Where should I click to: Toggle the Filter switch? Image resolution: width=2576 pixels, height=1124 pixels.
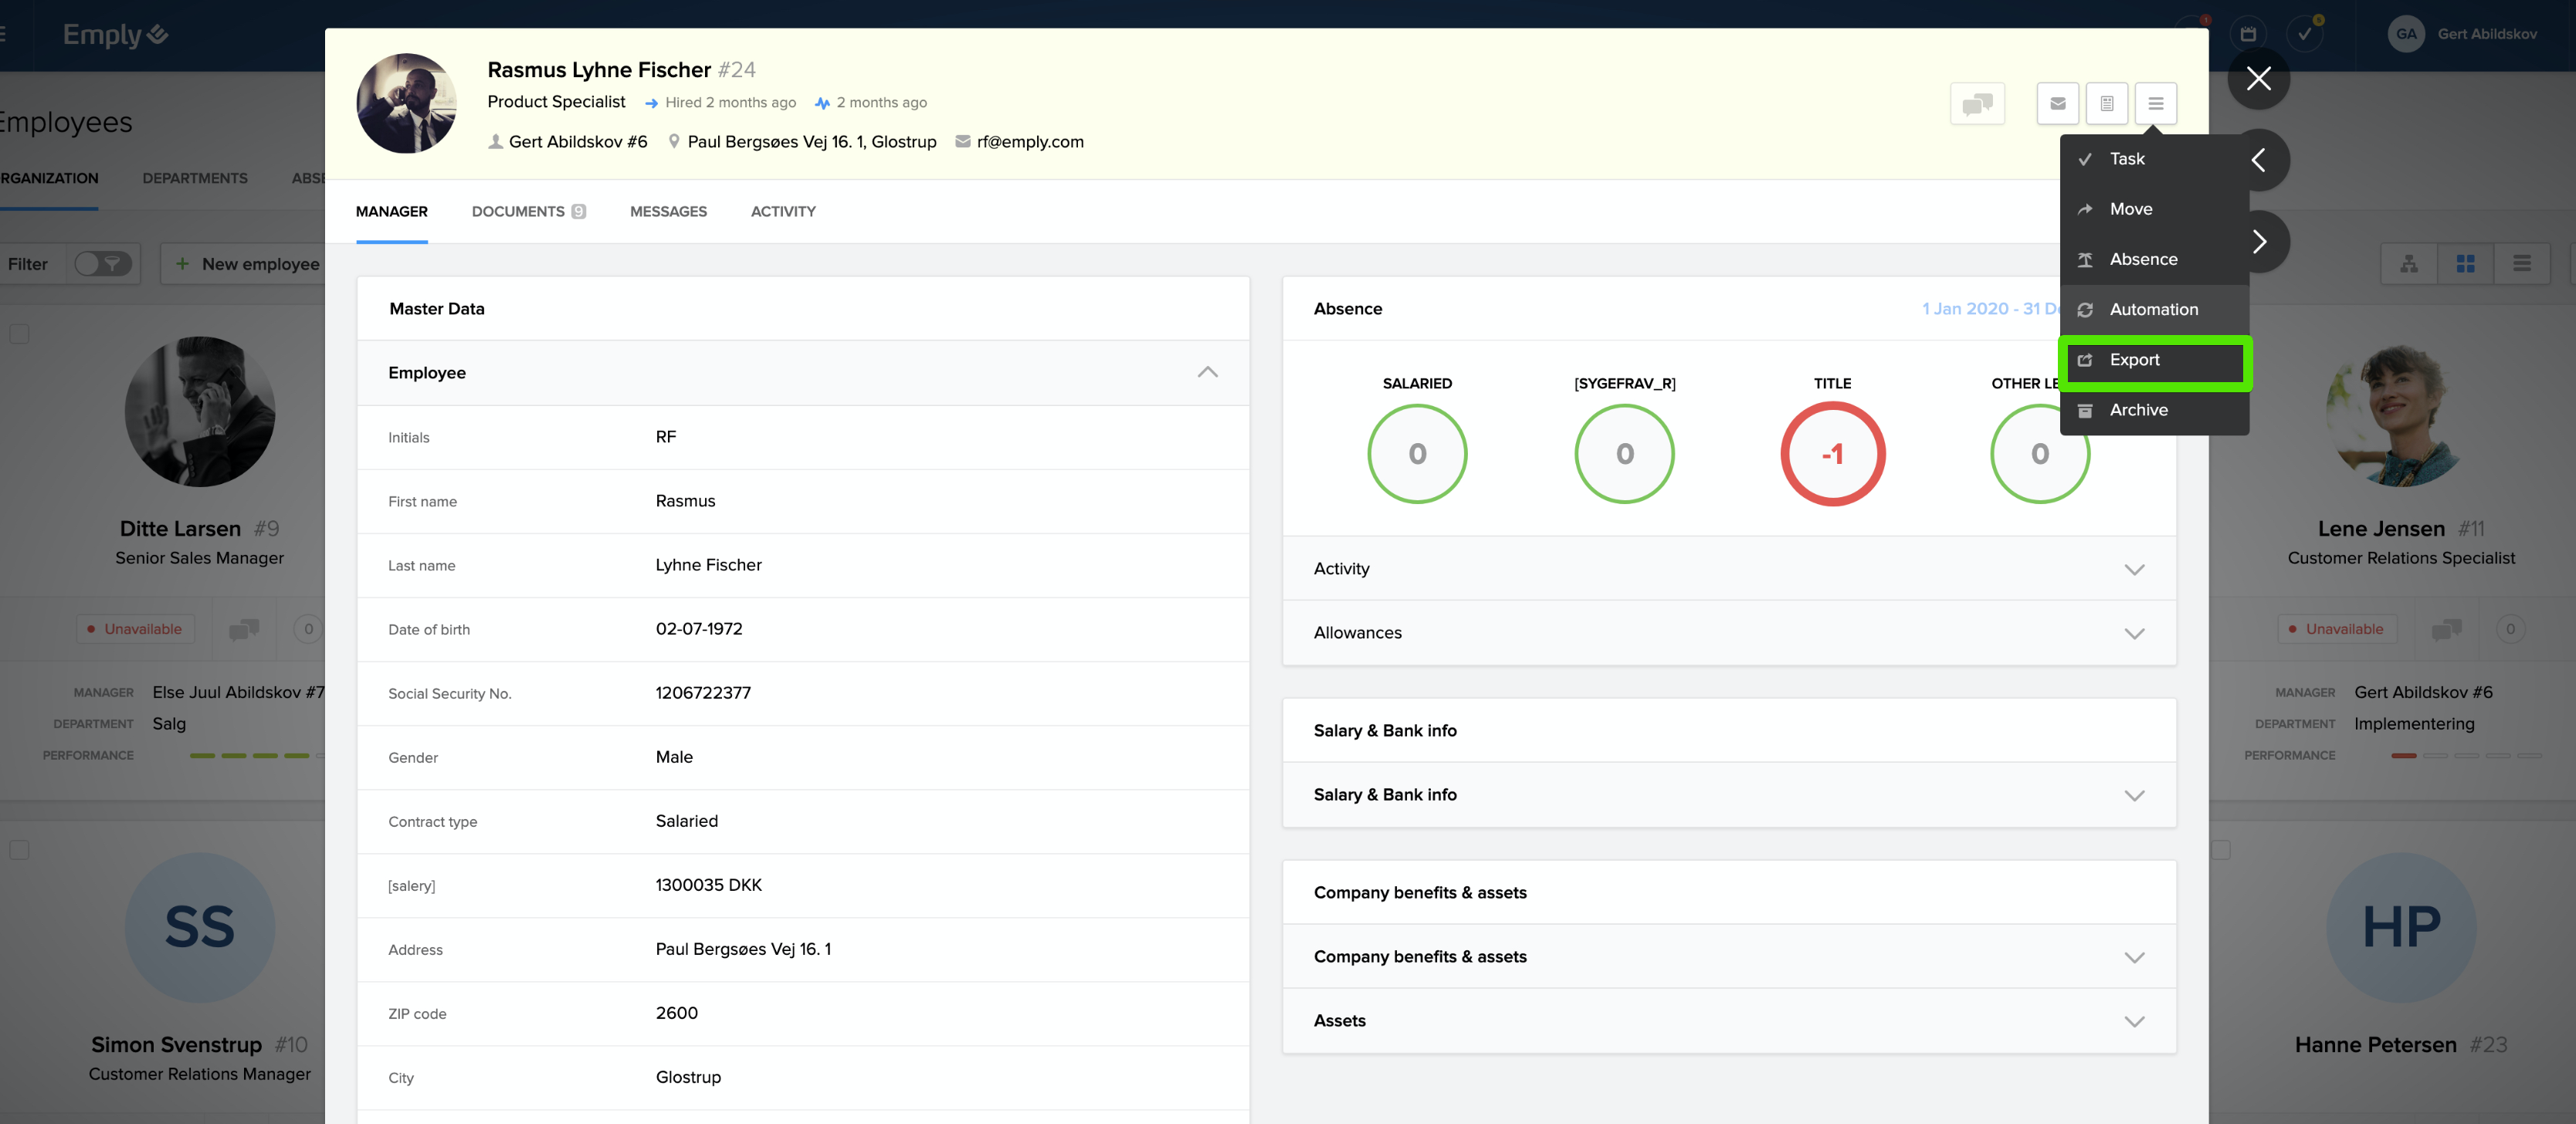pyautogui.click(x=103, y=264)
